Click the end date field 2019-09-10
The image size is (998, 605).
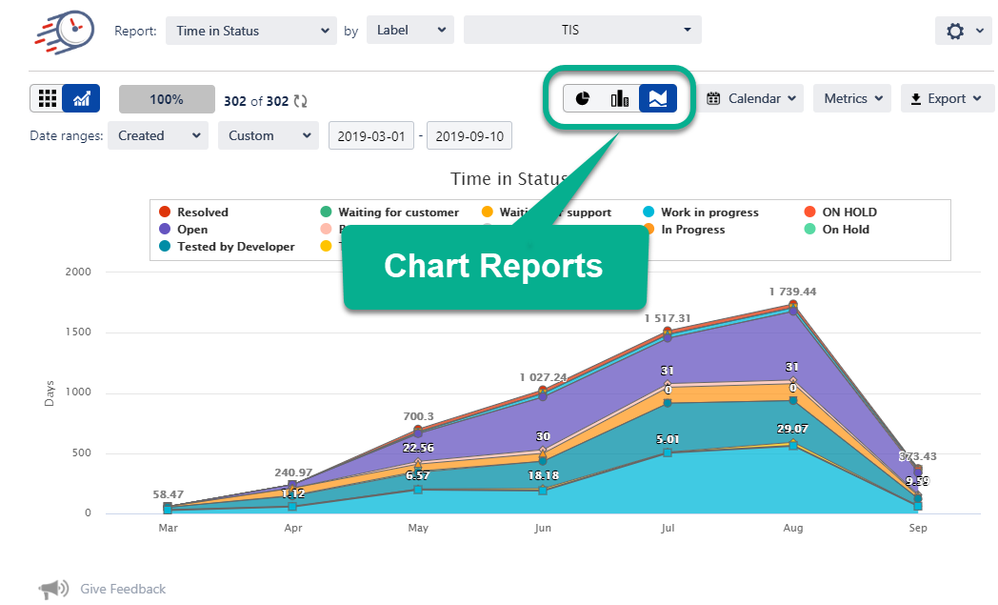tap(469, 136)
